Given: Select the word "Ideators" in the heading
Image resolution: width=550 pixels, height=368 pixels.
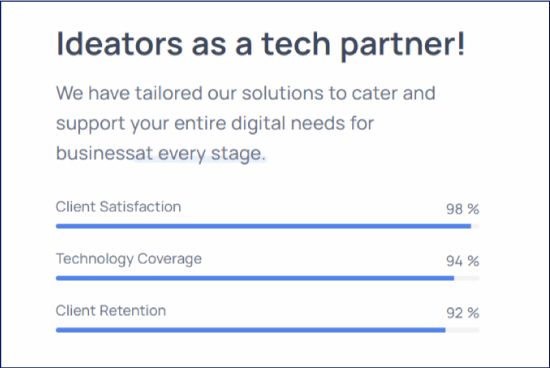Looking at the screenshot, I should (119, 44).
